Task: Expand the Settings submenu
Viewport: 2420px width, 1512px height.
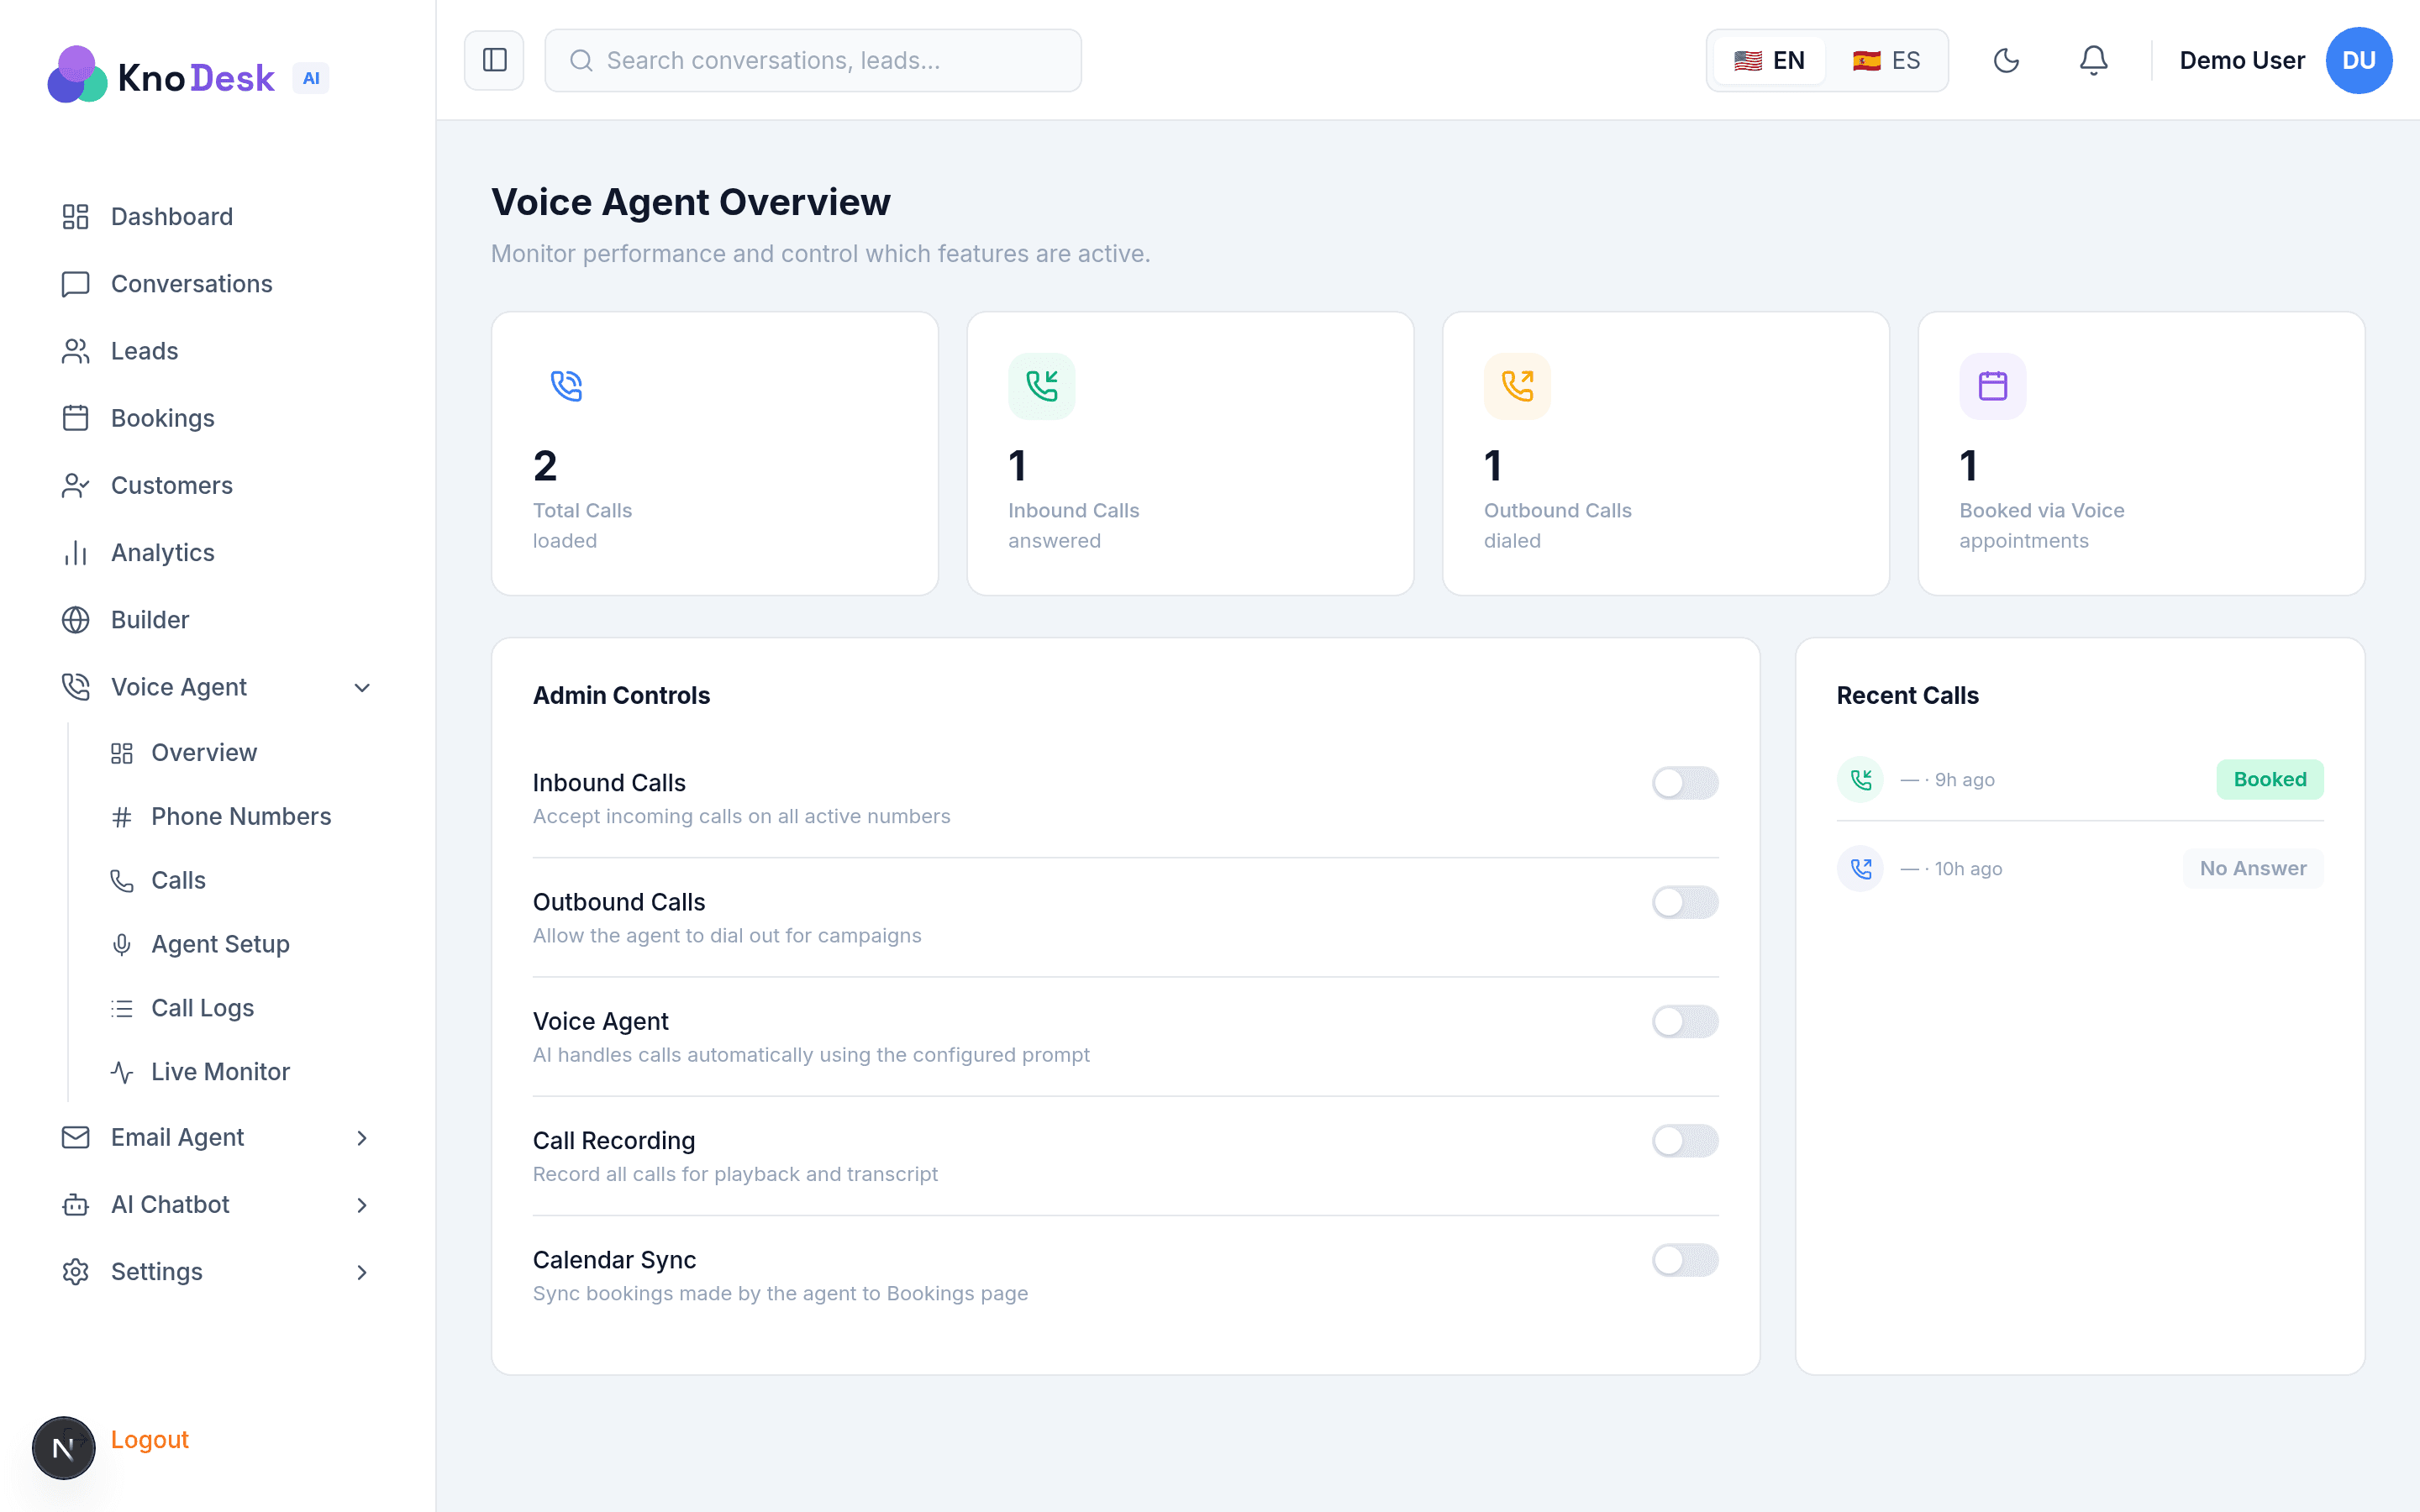Action: pos(362,1272)
